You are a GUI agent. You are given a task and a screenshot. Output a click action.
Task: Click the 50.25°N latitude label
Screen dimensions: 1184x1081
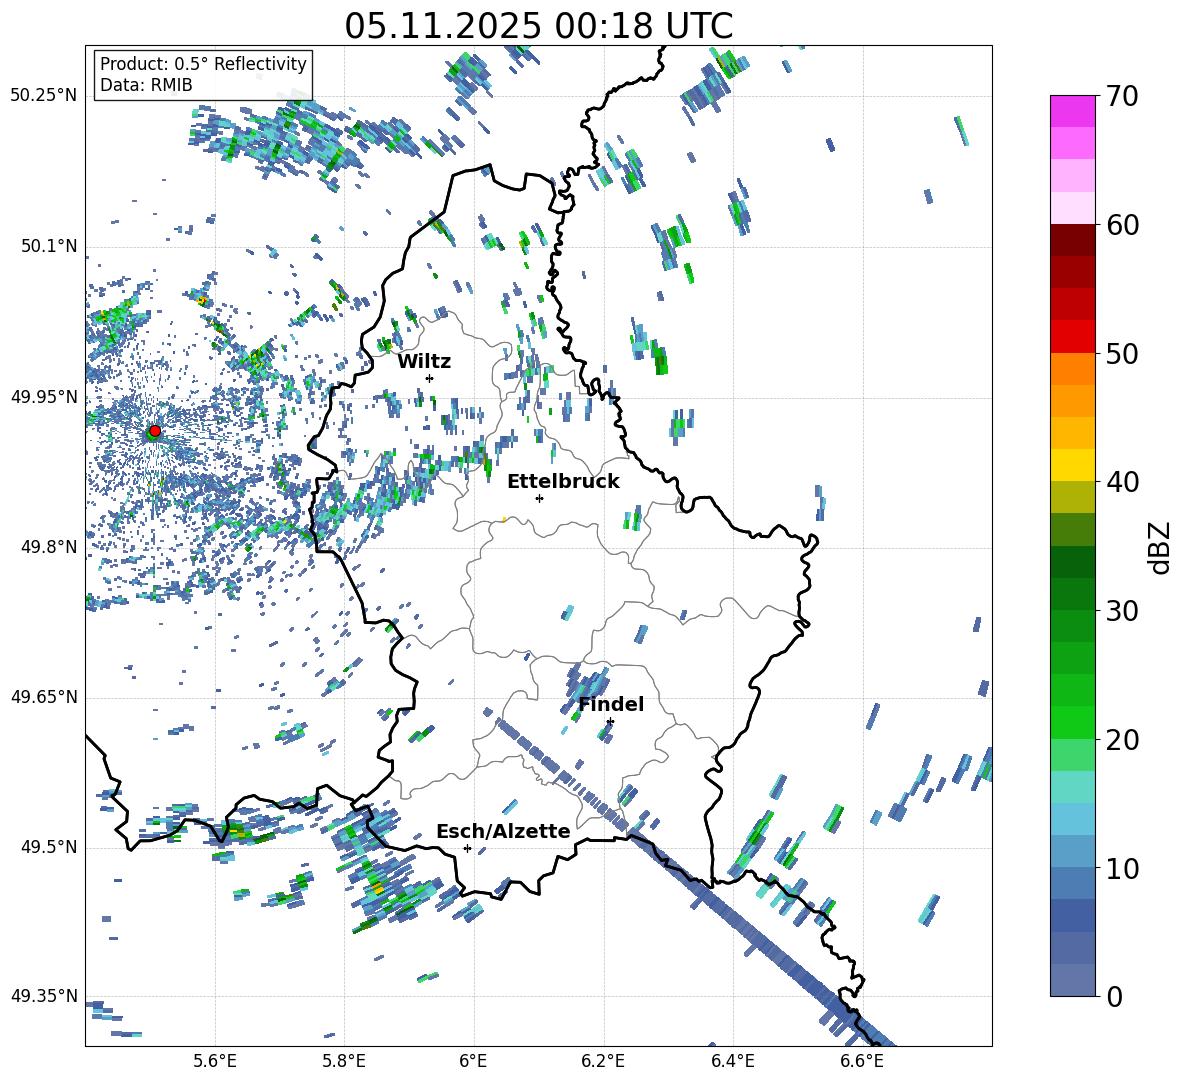pos(44,96)
